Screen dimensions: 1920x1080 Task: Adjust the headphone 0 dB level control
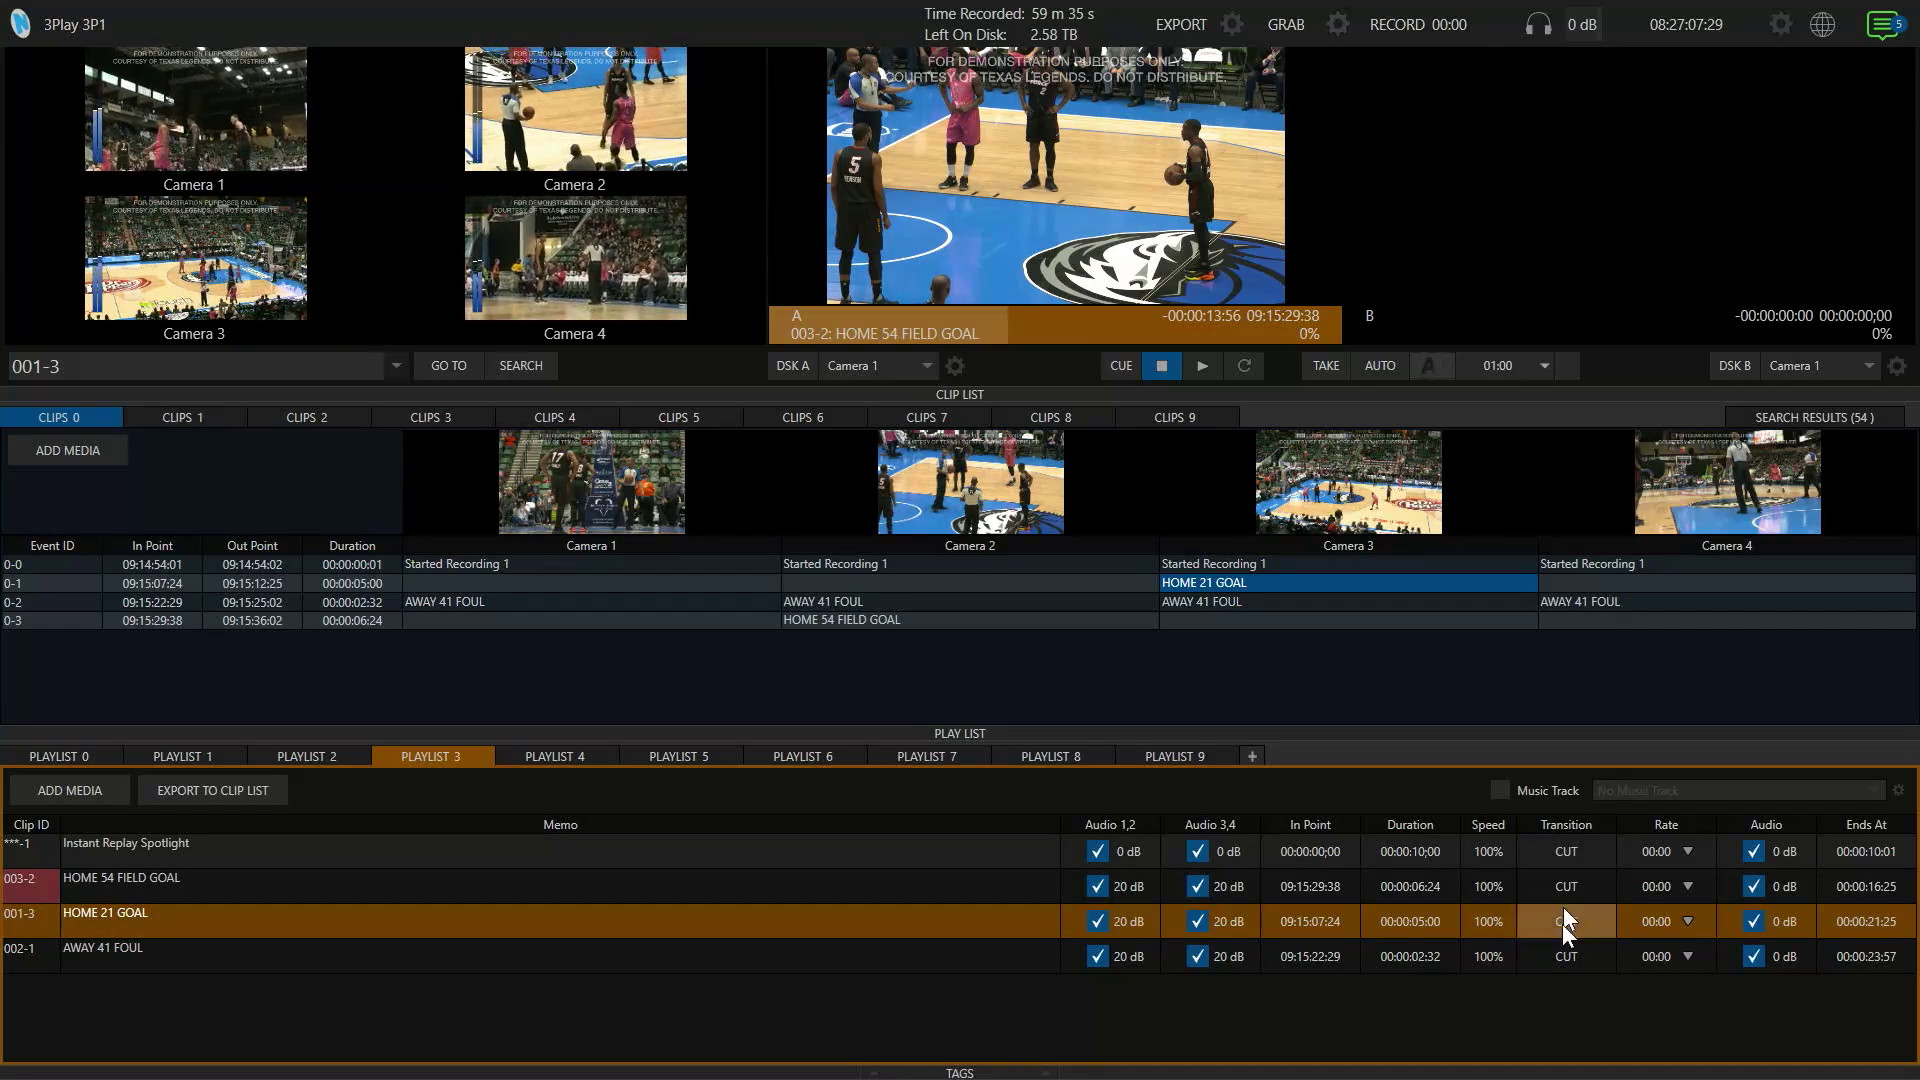coord(1582,24)
